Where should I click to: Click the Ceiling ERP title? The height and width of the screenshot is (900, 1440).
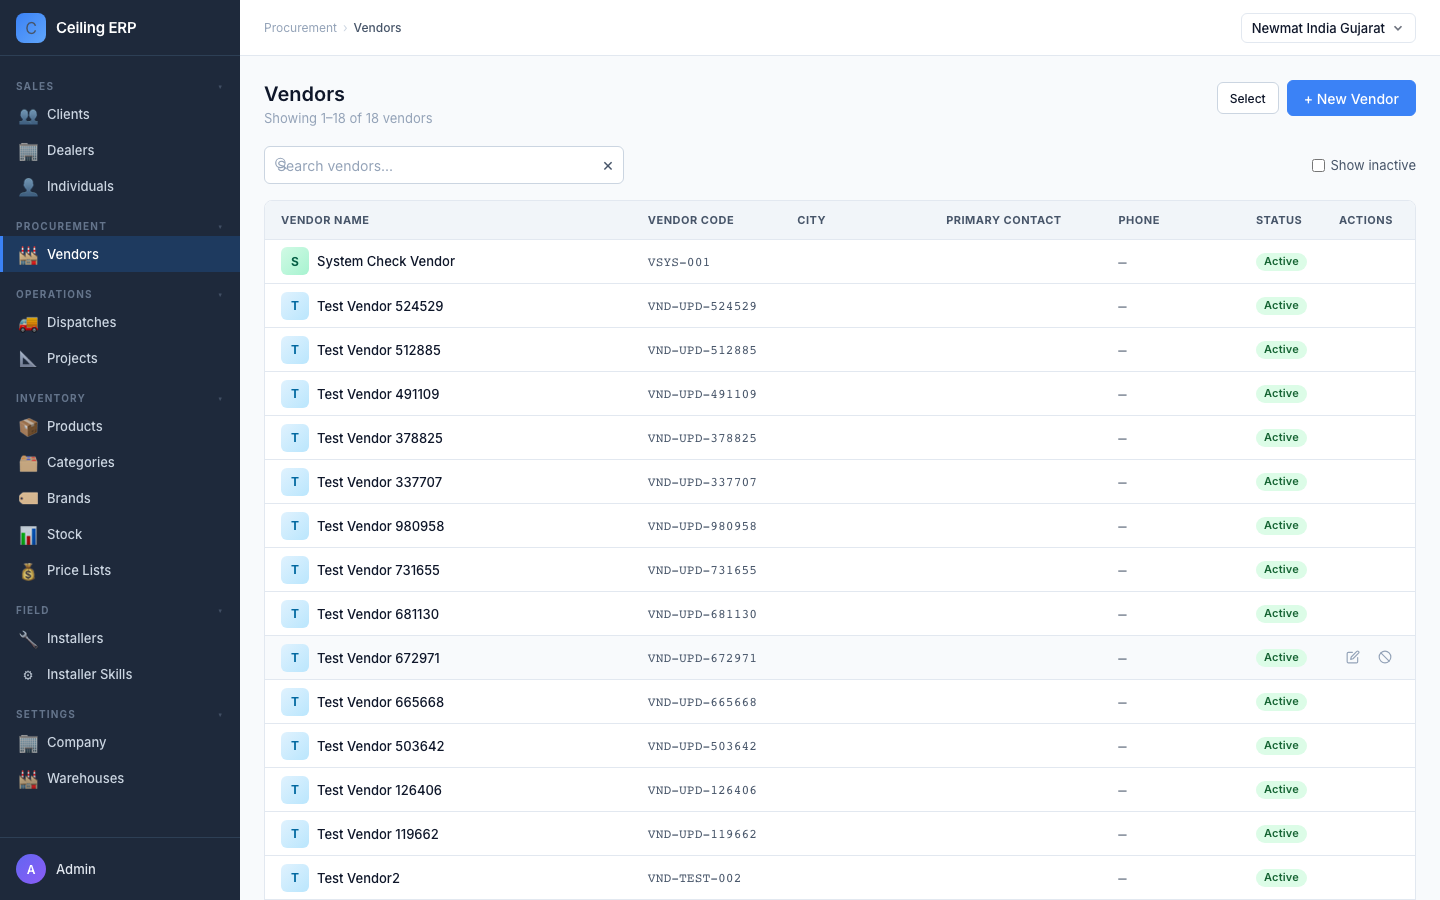tap(96, 28)
